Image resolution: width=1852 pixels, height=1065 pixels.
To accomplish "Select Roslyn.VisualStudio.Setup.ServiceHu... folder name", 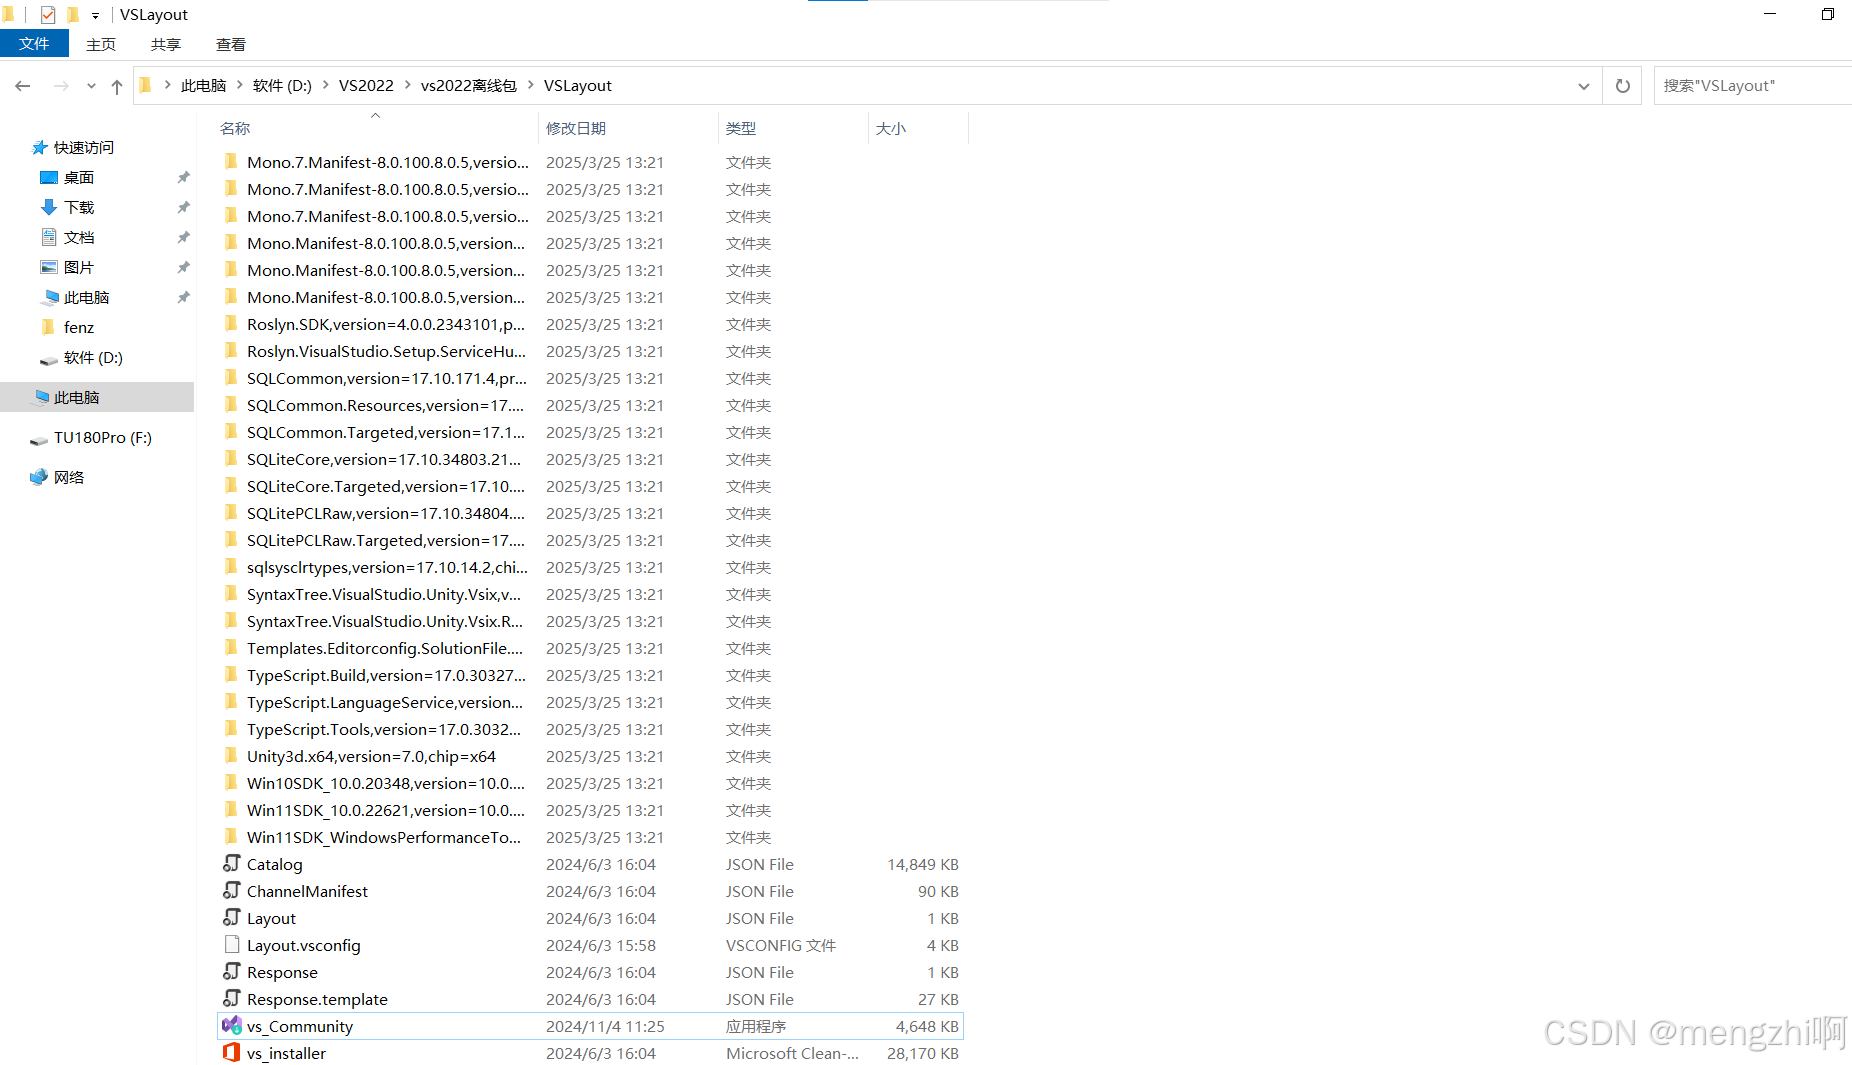I will 386,351.
